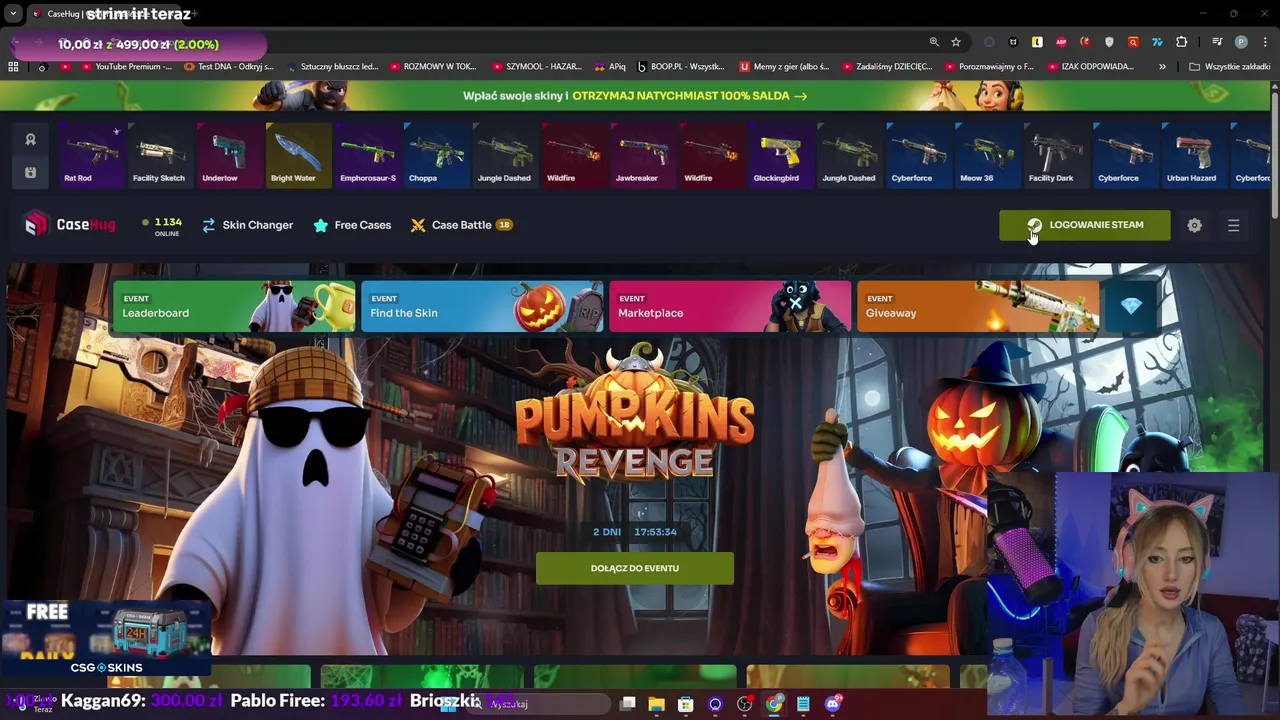1280x720 pixels.
Task: Open Chrome extensions puzzle icon
Action: [x=1181, y=42]
